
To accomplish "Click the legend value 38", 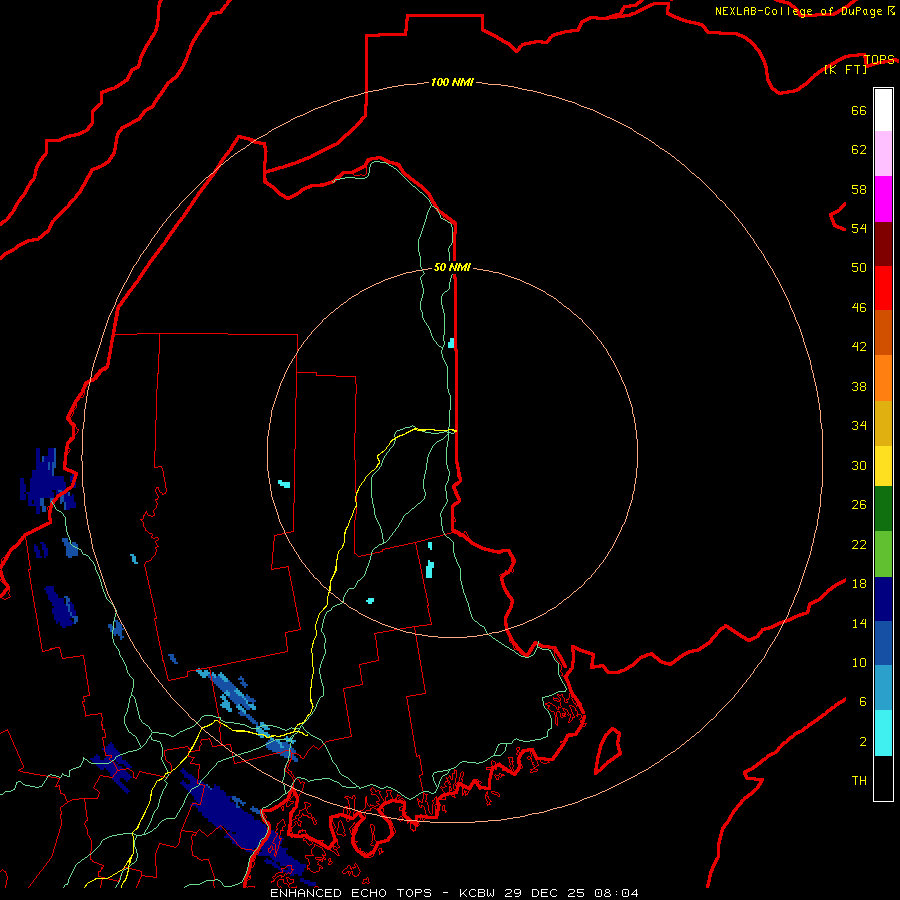I will tap(859, 386).
